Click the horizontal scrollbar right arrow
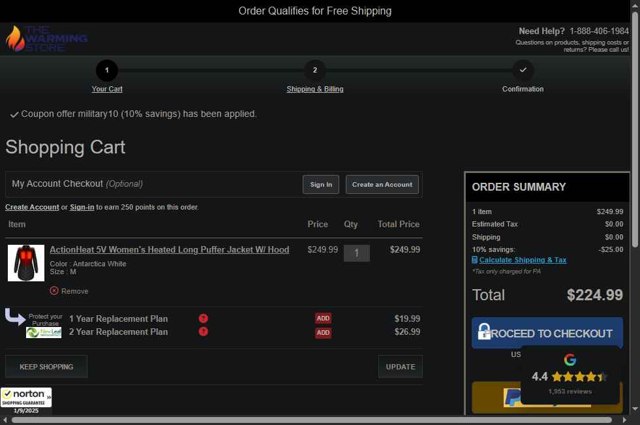Screen dimensions: 640x425 coord(624,420)
